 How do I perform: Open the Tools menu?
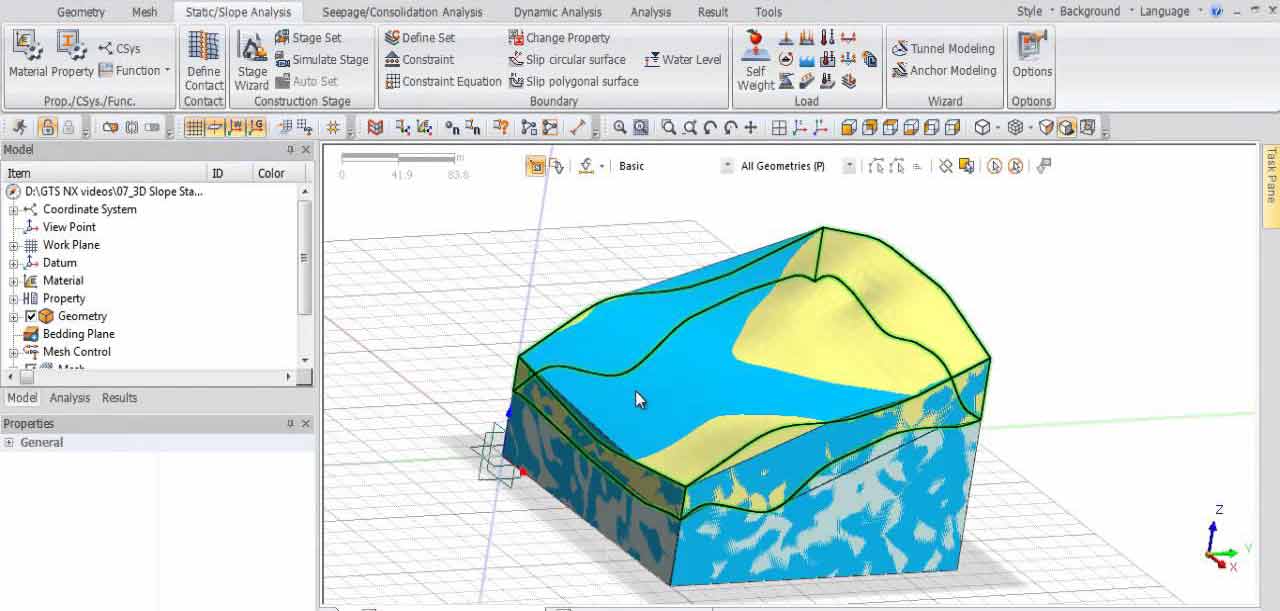(x=768, y=12)
